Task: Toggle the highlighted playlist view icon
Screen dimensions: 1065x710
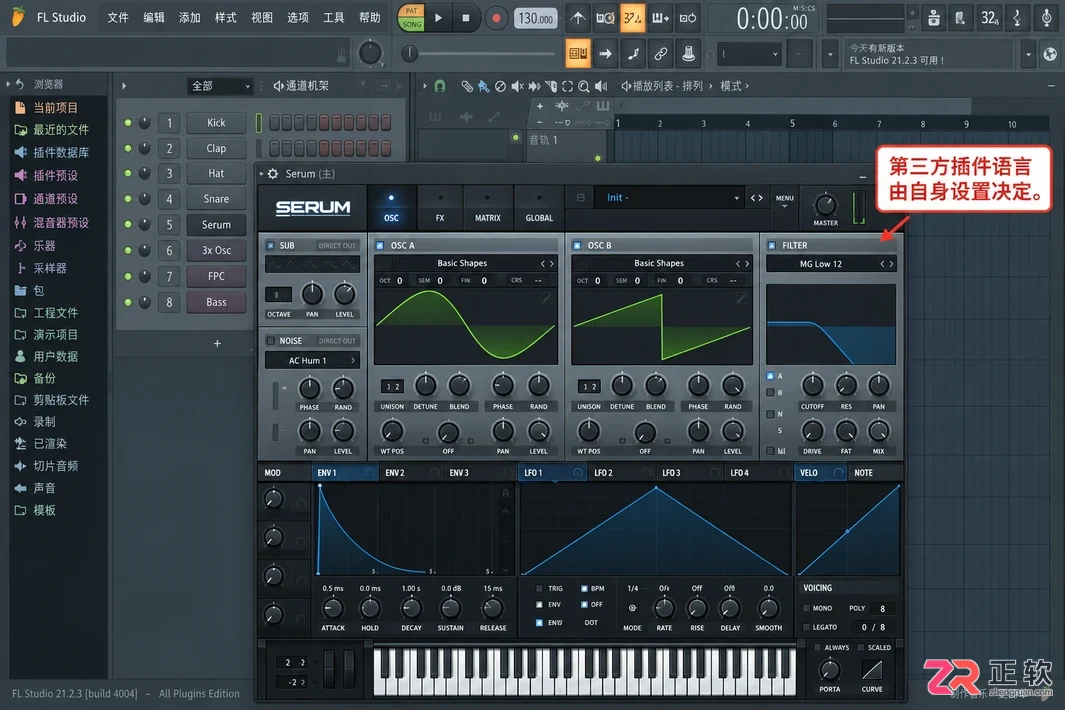Action: [x=578, y=54]
